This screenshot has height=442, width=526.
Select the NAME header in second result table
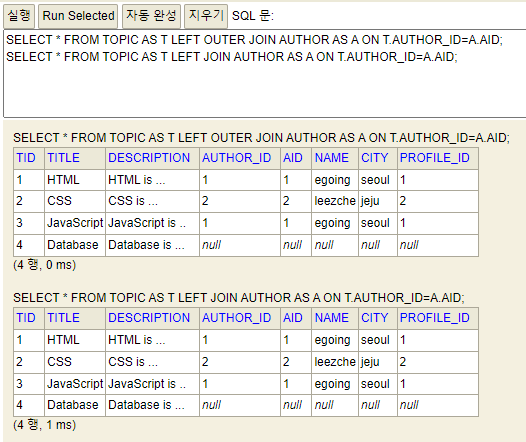335,318
